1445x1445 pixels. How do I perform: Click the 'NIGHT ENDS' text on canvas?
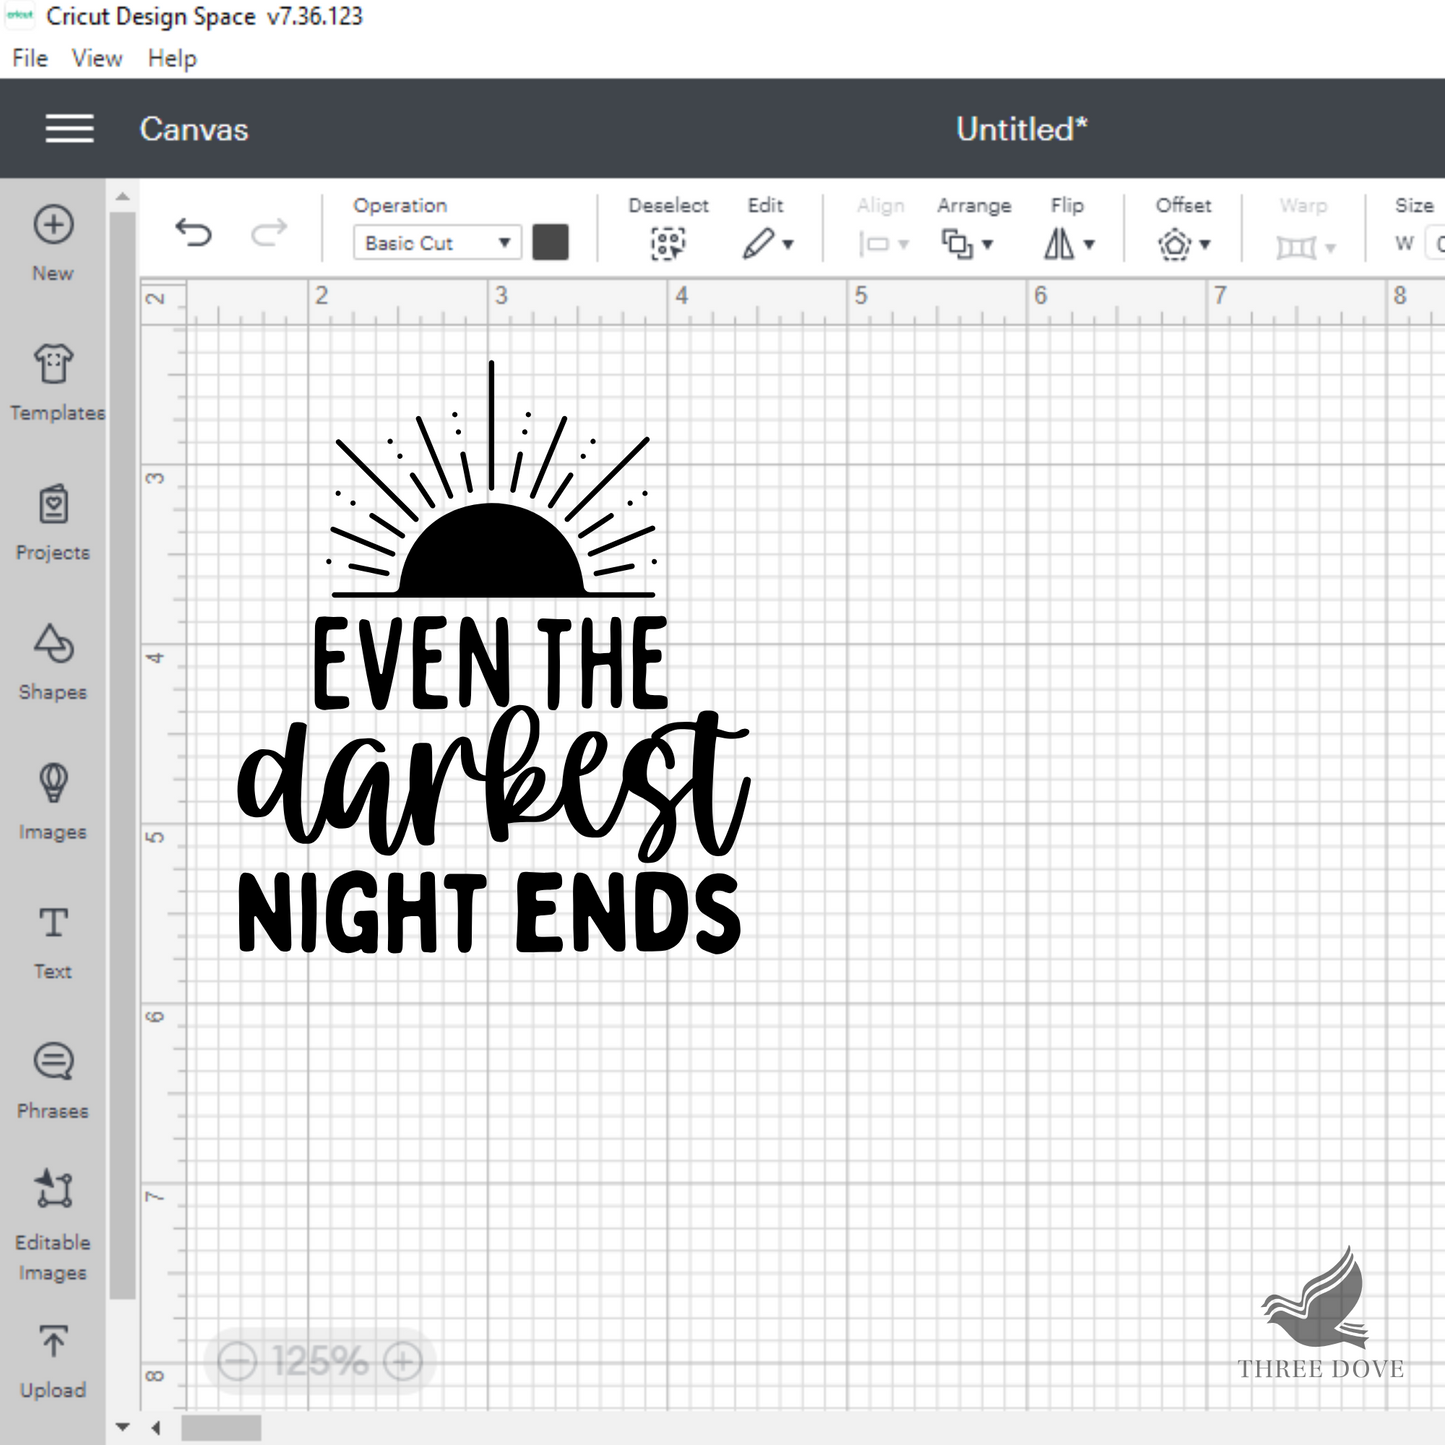coord(489,912)
